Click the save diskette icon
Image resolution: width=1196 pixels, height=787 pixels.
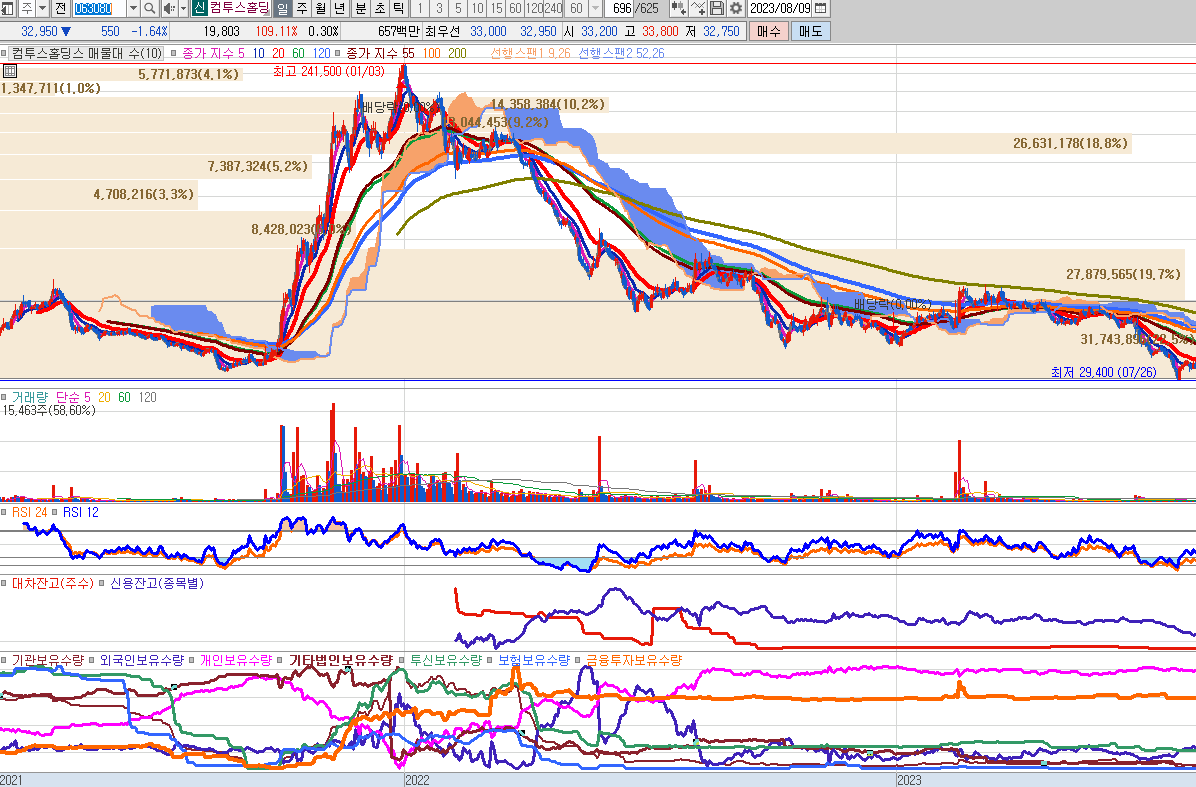[x=717, y=8]
